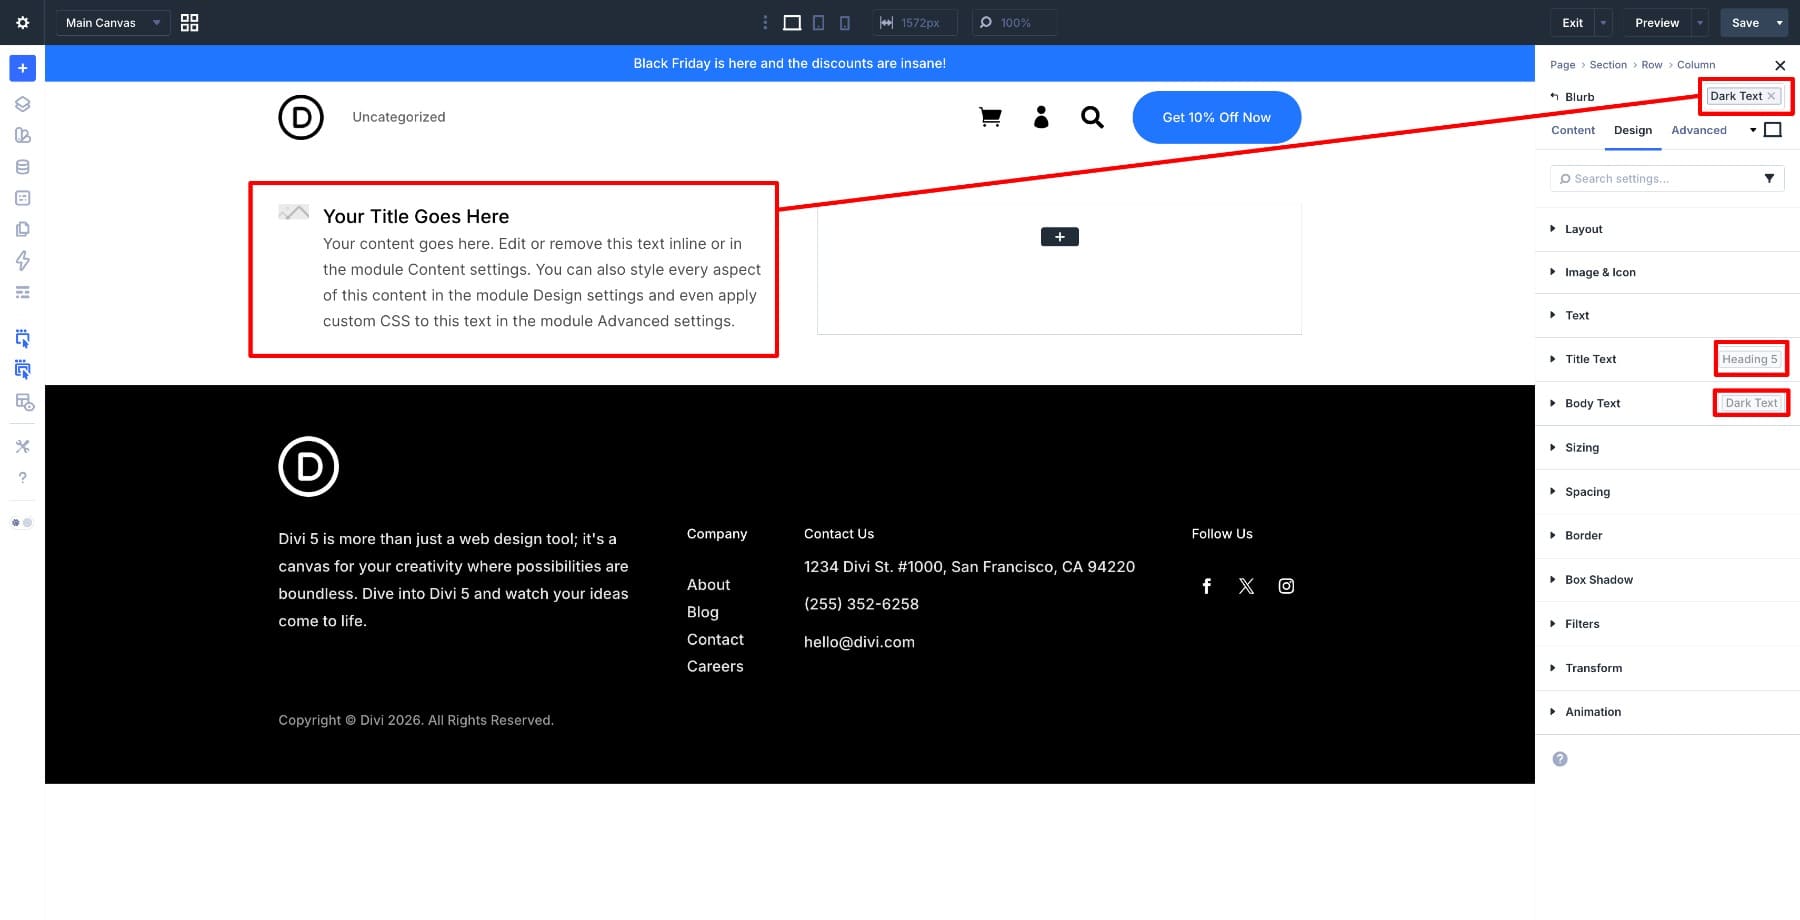
Task: Expand the Spacing settings group
Action: 1667,491
